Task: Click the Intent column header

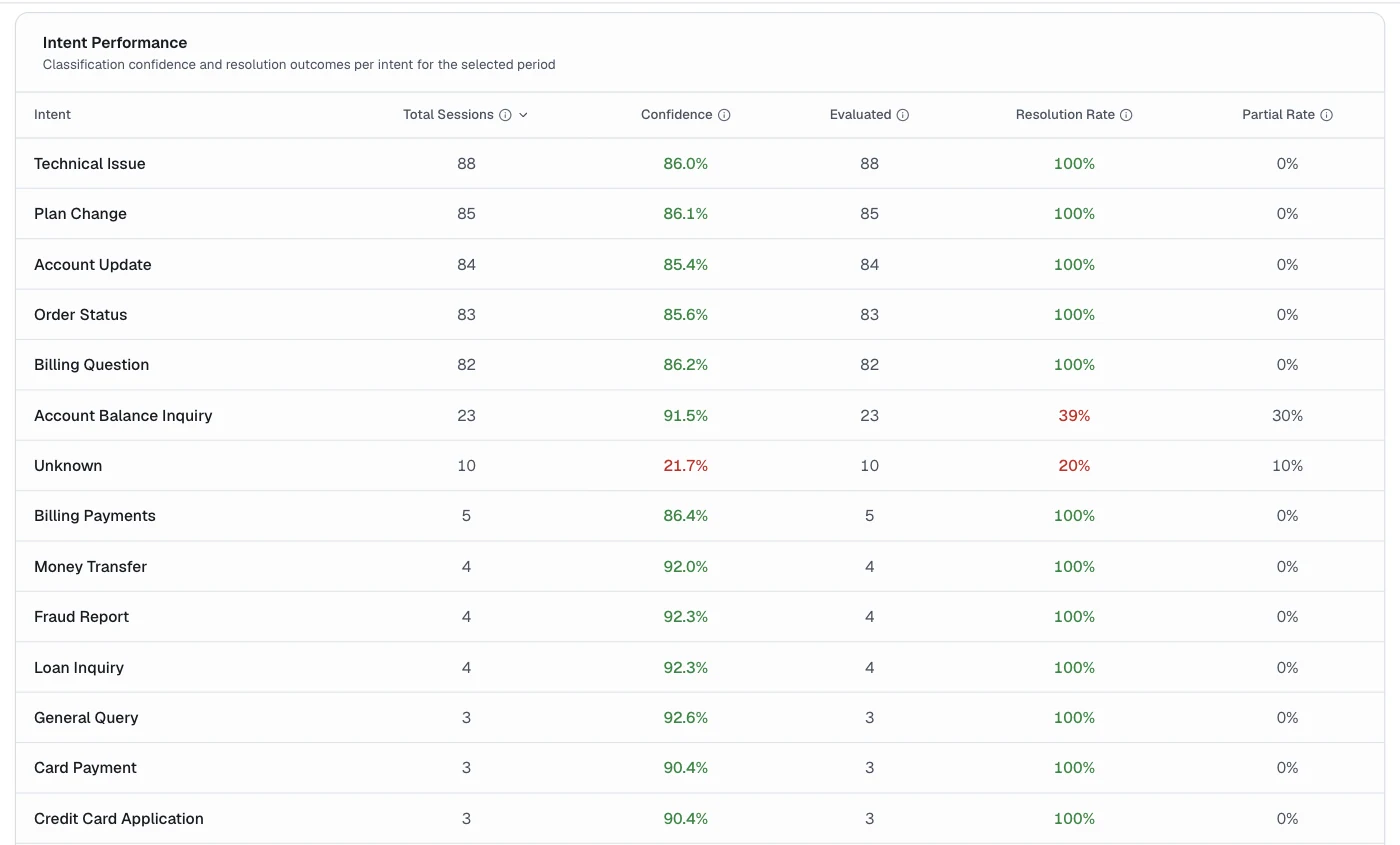Action: point(52,115)
